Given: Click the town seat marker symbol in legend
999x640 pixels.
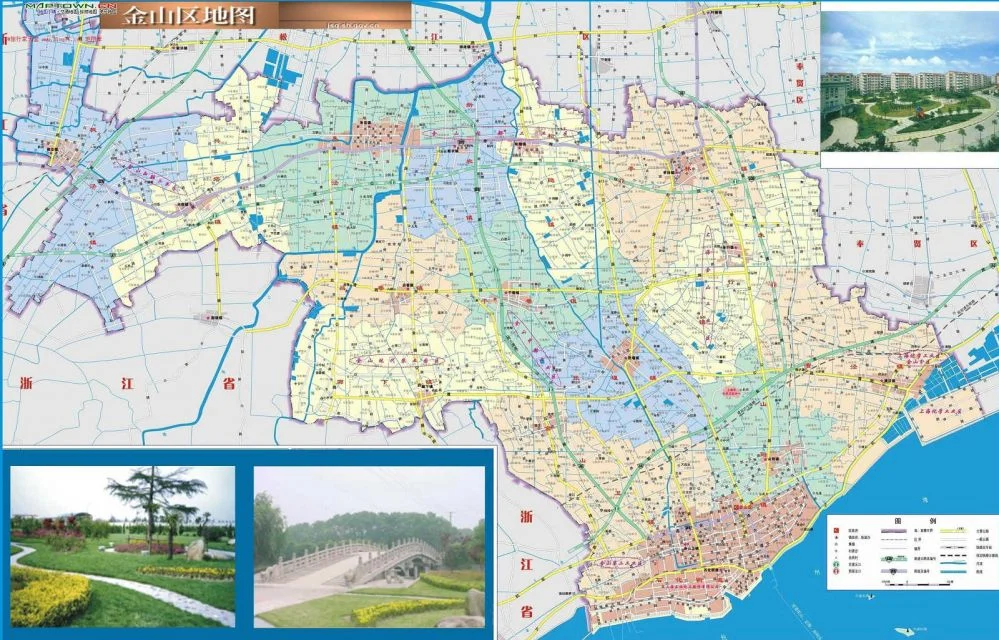Looking at the screenshot, I should (834, 537).
